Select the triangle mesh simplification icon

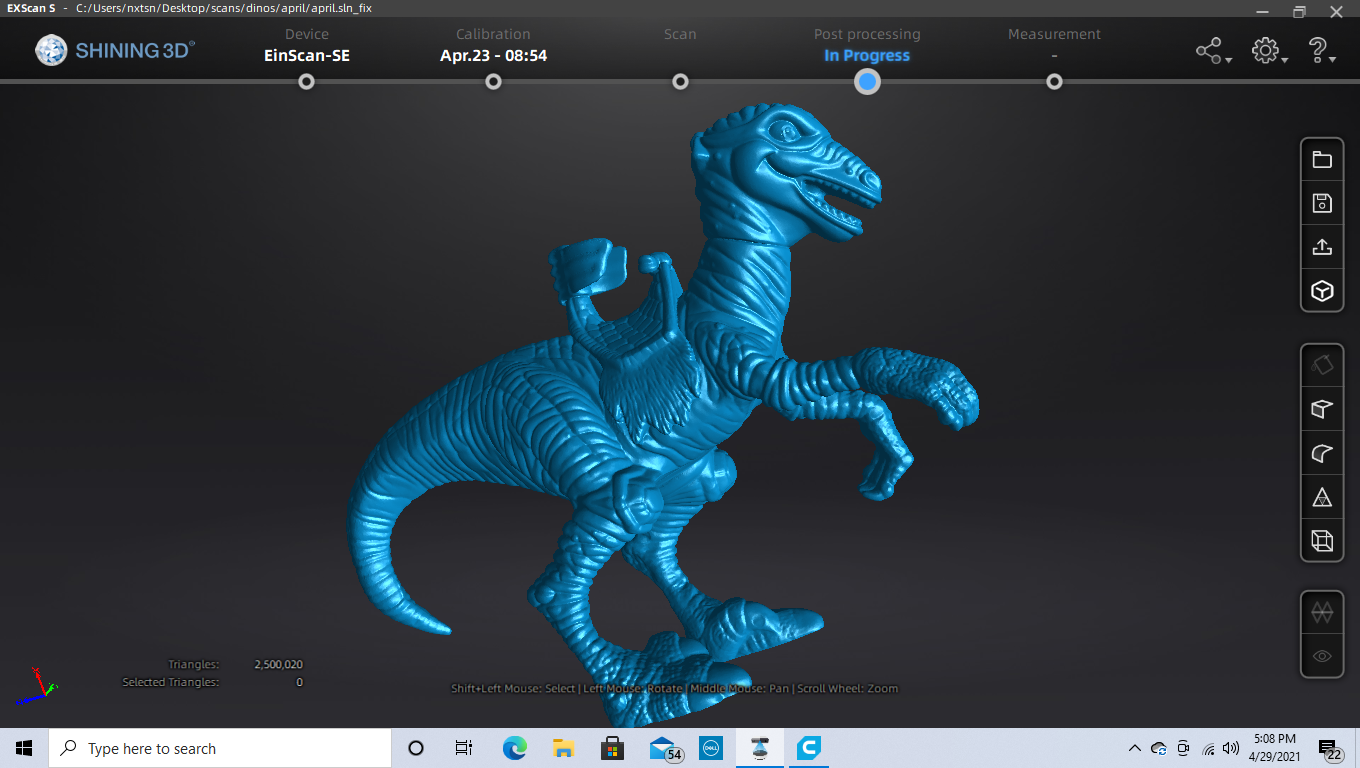click(x=1322, y=497)
